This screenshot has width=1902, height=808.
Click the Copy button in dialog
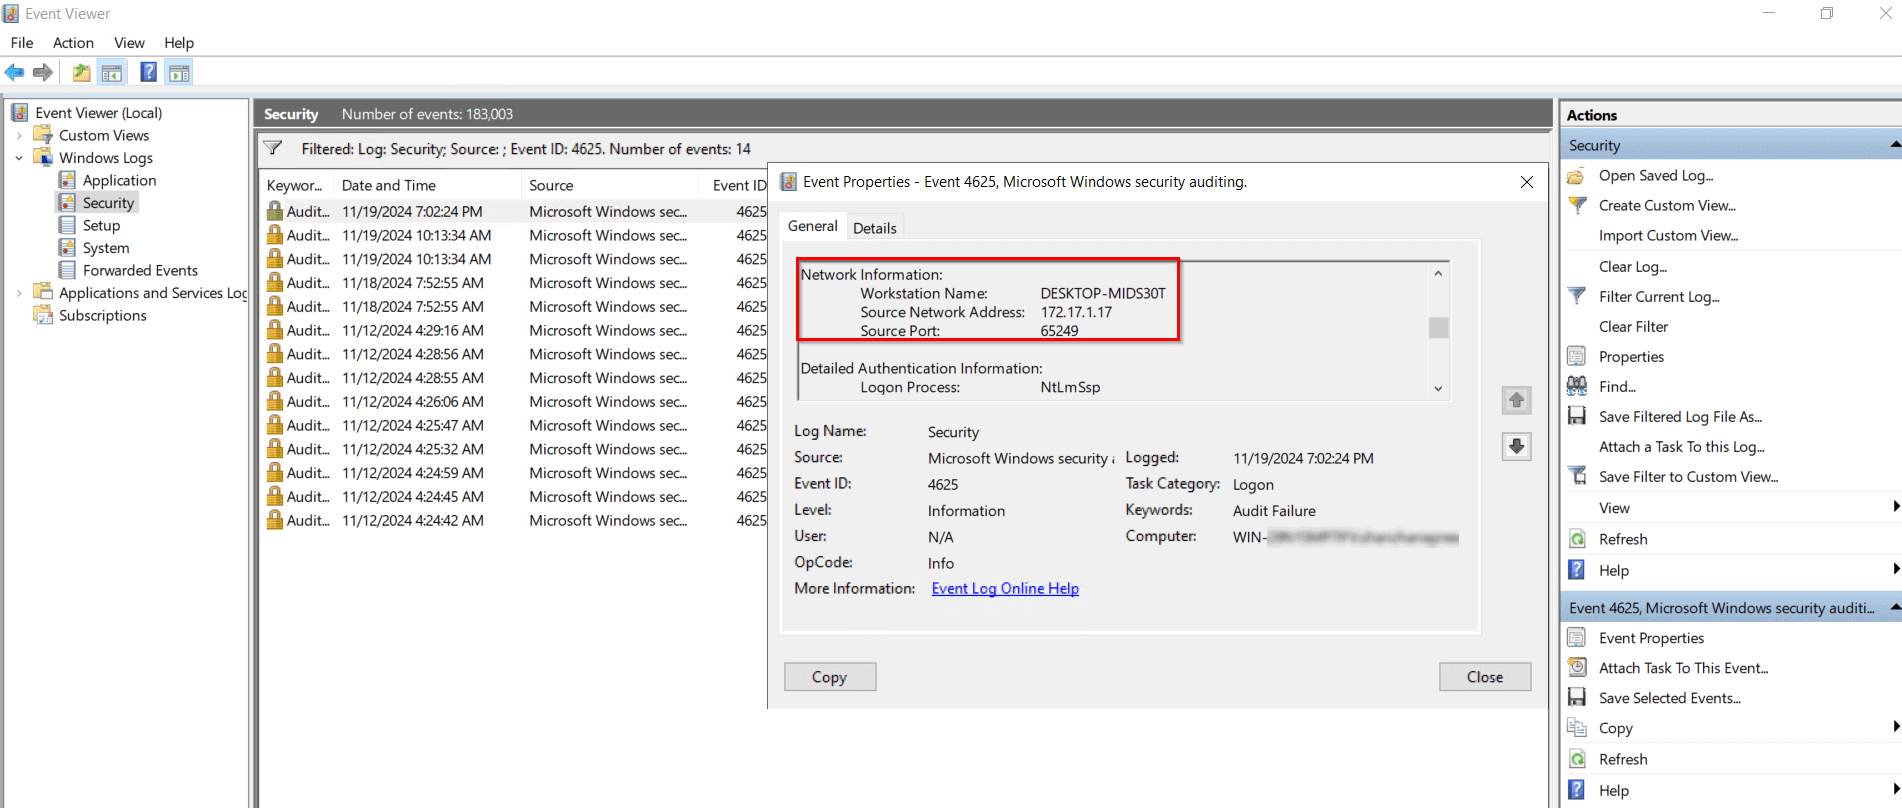829,677
